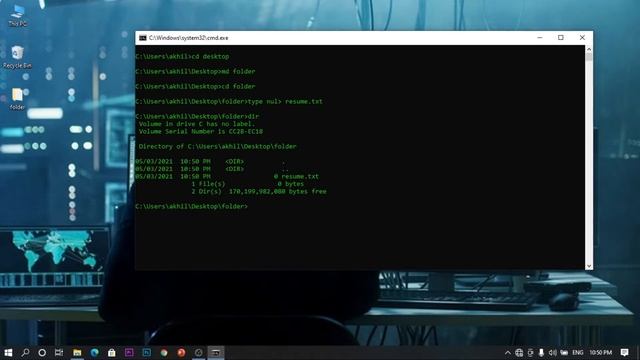
Task: Click the resume.txt entry in dir listing
Action: point(227,176)
